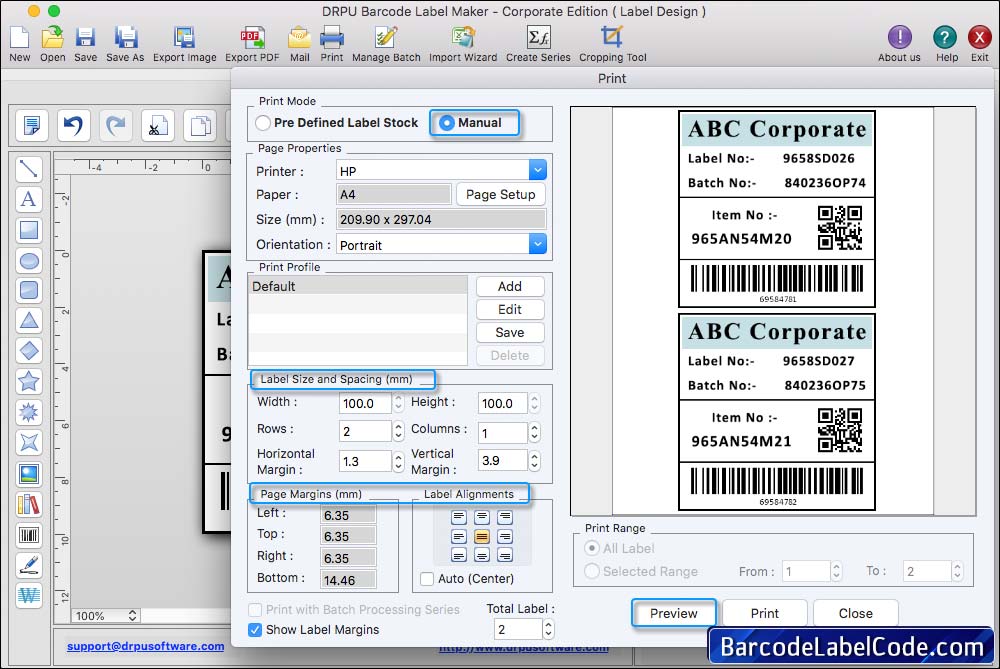The width and height of the screenshot is (1000, 669).
Task: Open the support@drpusoftware.com email link
Action: 145,647
